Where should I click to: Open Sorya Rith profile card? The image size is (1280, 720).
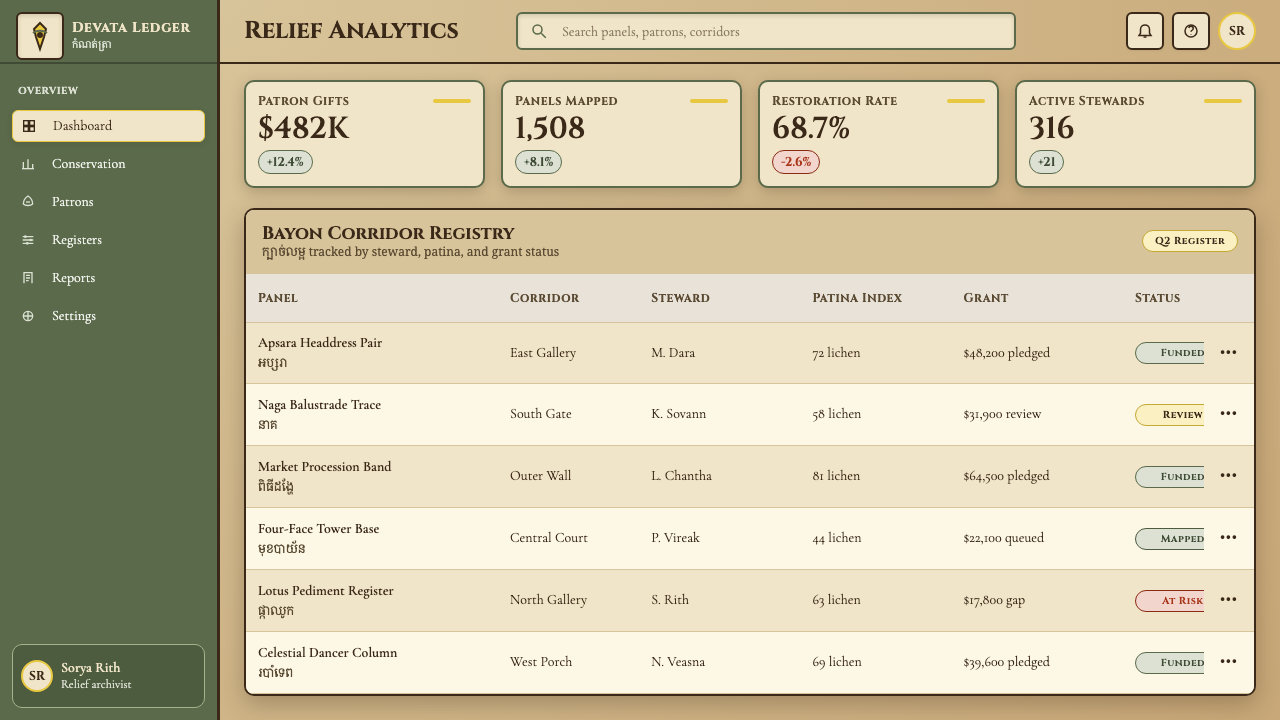click(x=108, y=676)
